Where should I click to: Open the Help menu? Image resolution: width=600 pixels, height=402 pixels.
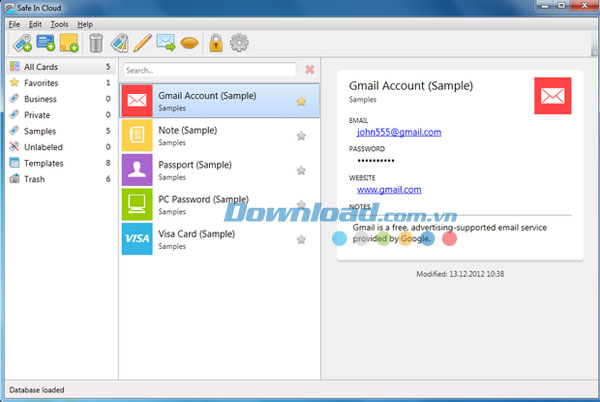(85, 24)
